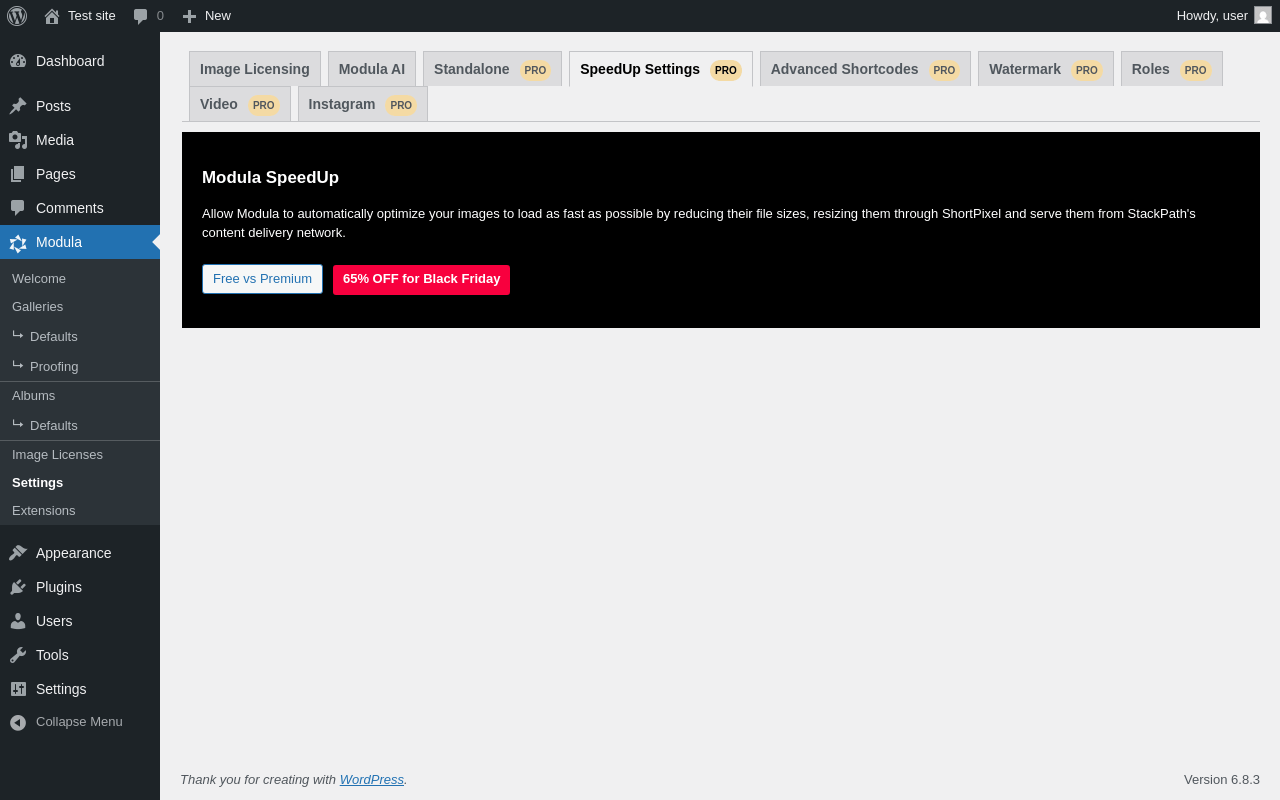
Task: Switch to the Instagram tab
Action: coord(363,104)
